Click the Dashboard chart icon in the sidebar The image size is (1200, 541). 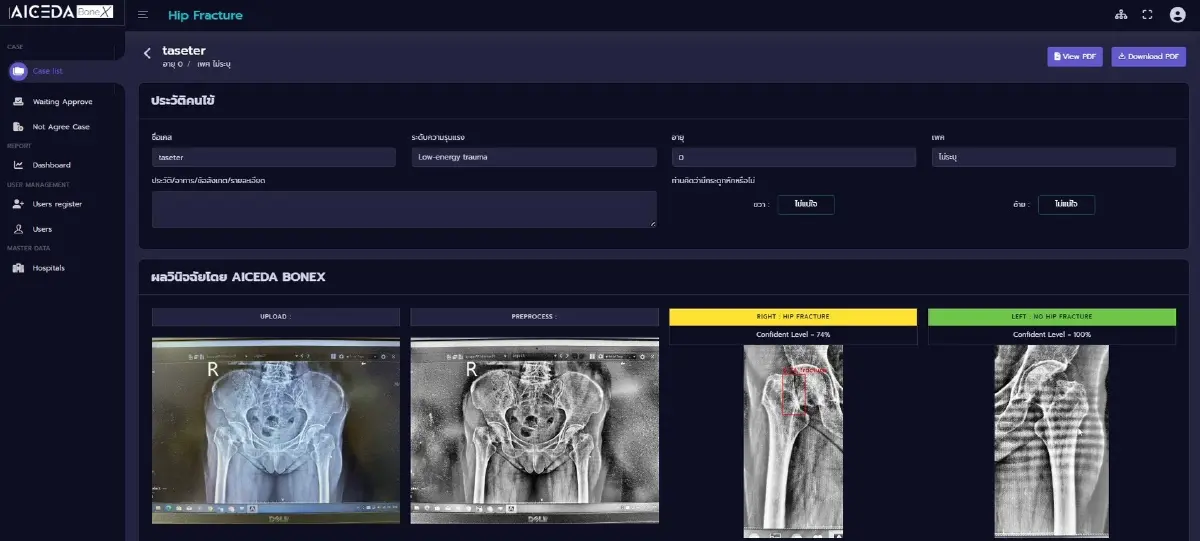point(18,165)
